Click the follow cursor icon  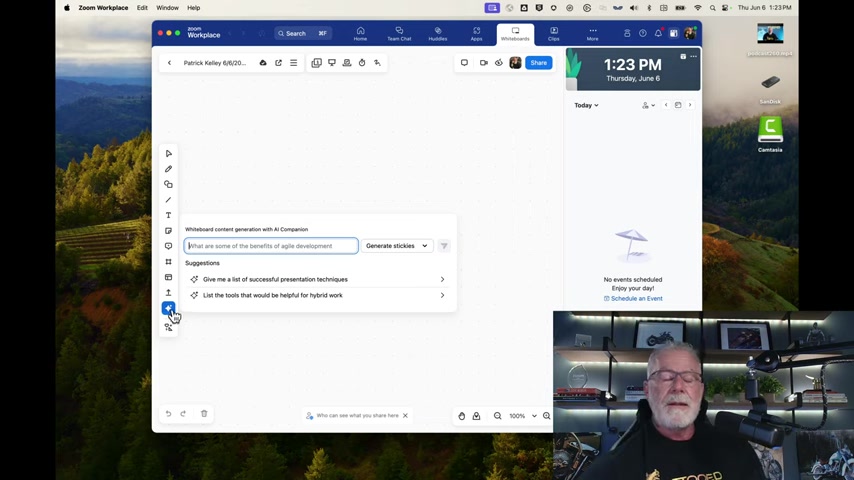click(x=377, y=63)
